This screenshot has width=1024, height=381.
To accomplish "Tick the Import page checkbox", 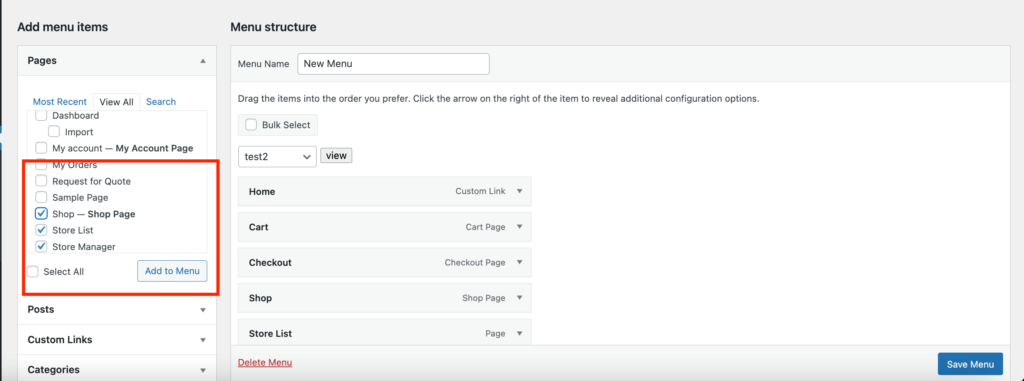I will pyautogui.click(x=54, y=132).
